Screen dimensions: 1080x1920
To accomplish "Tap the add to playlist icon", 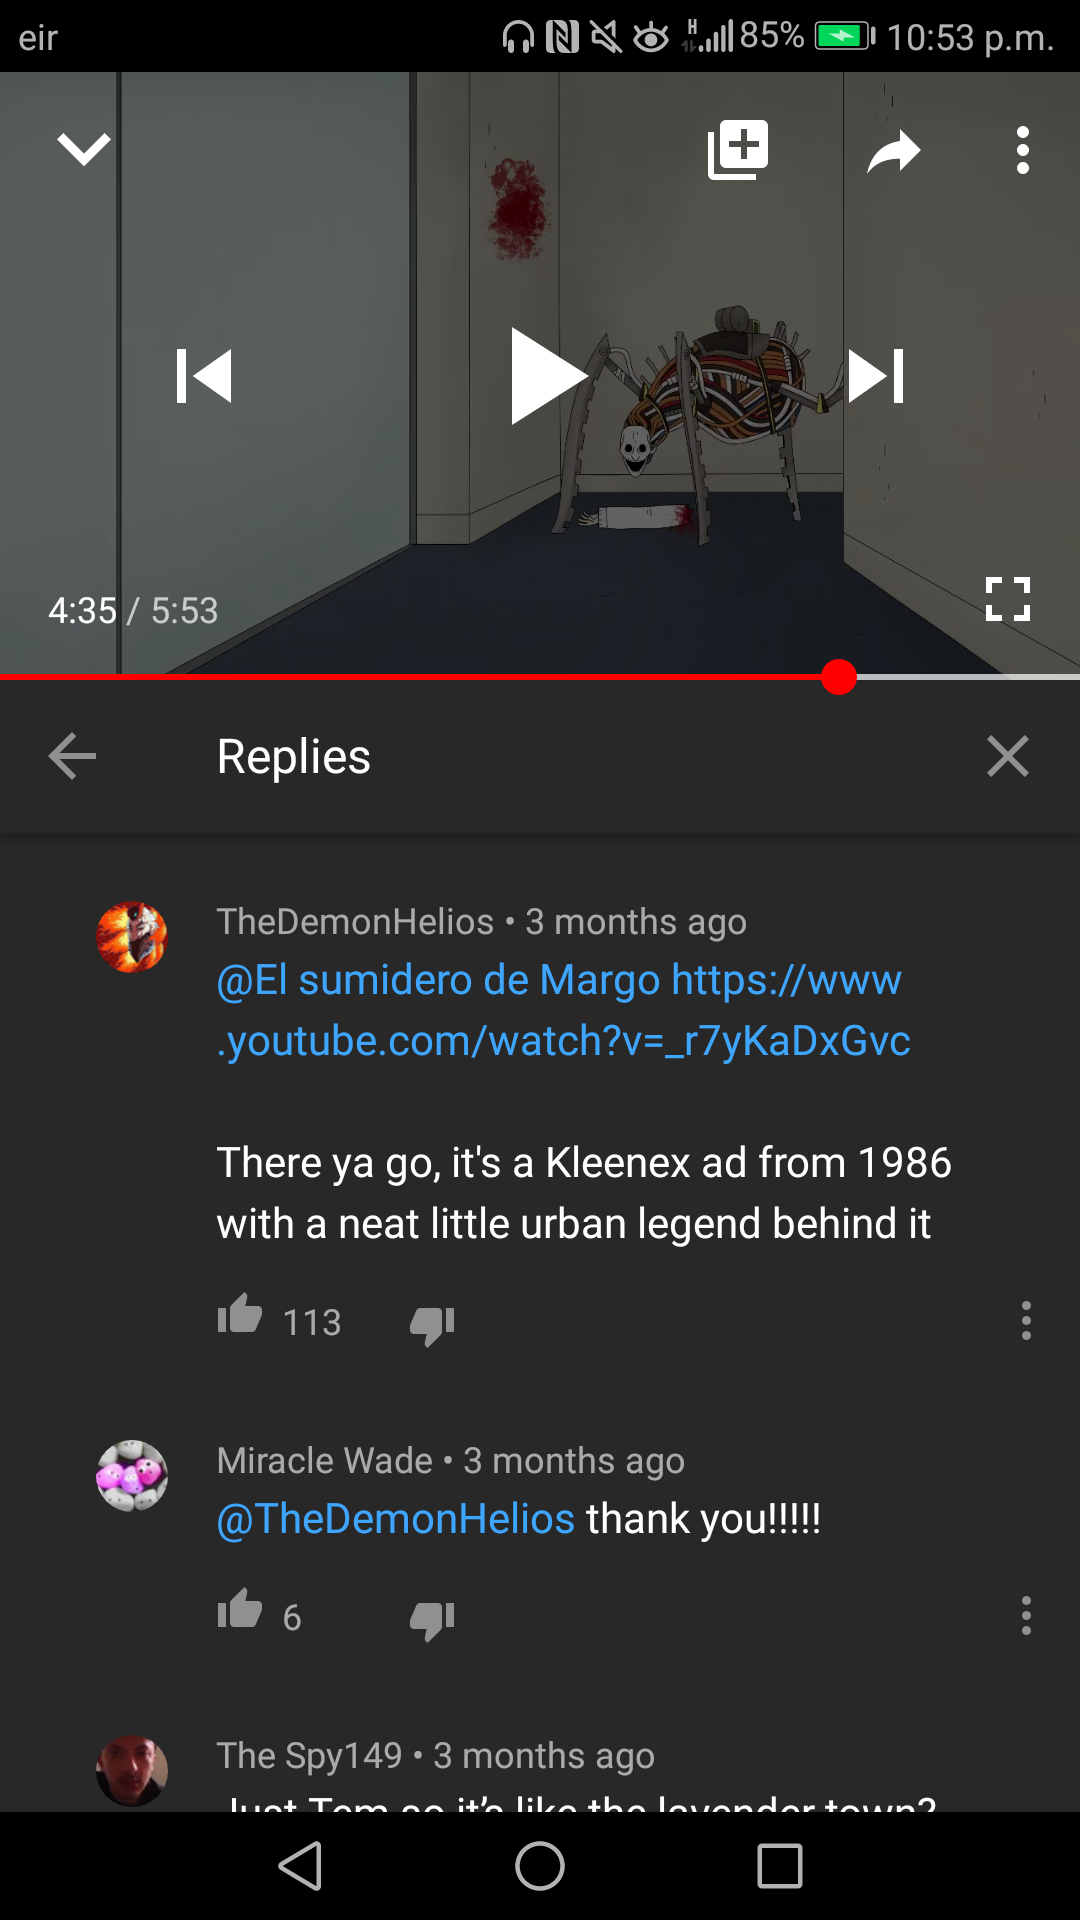I will coord(738,150).
